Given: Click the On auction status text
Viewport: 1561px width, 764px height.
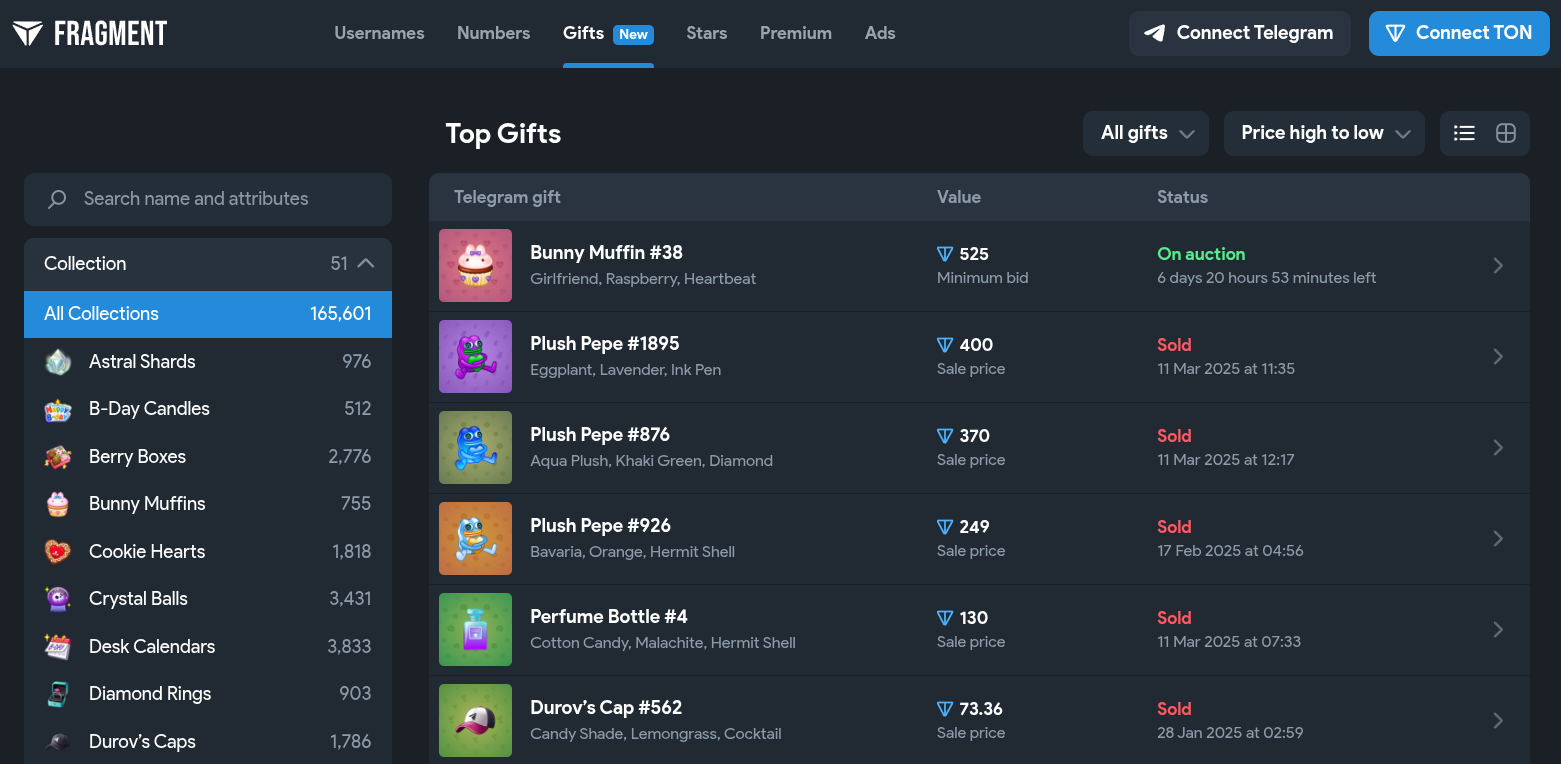Looking at the screenshot, I should pyautogui.click(x=1201, y=254).
